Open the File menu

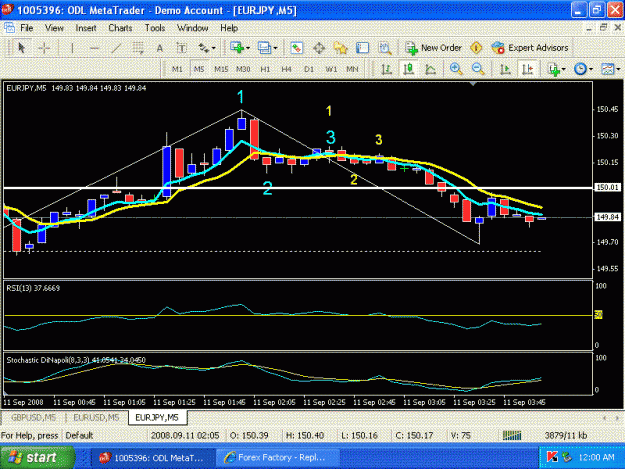[x=27, y=28]
